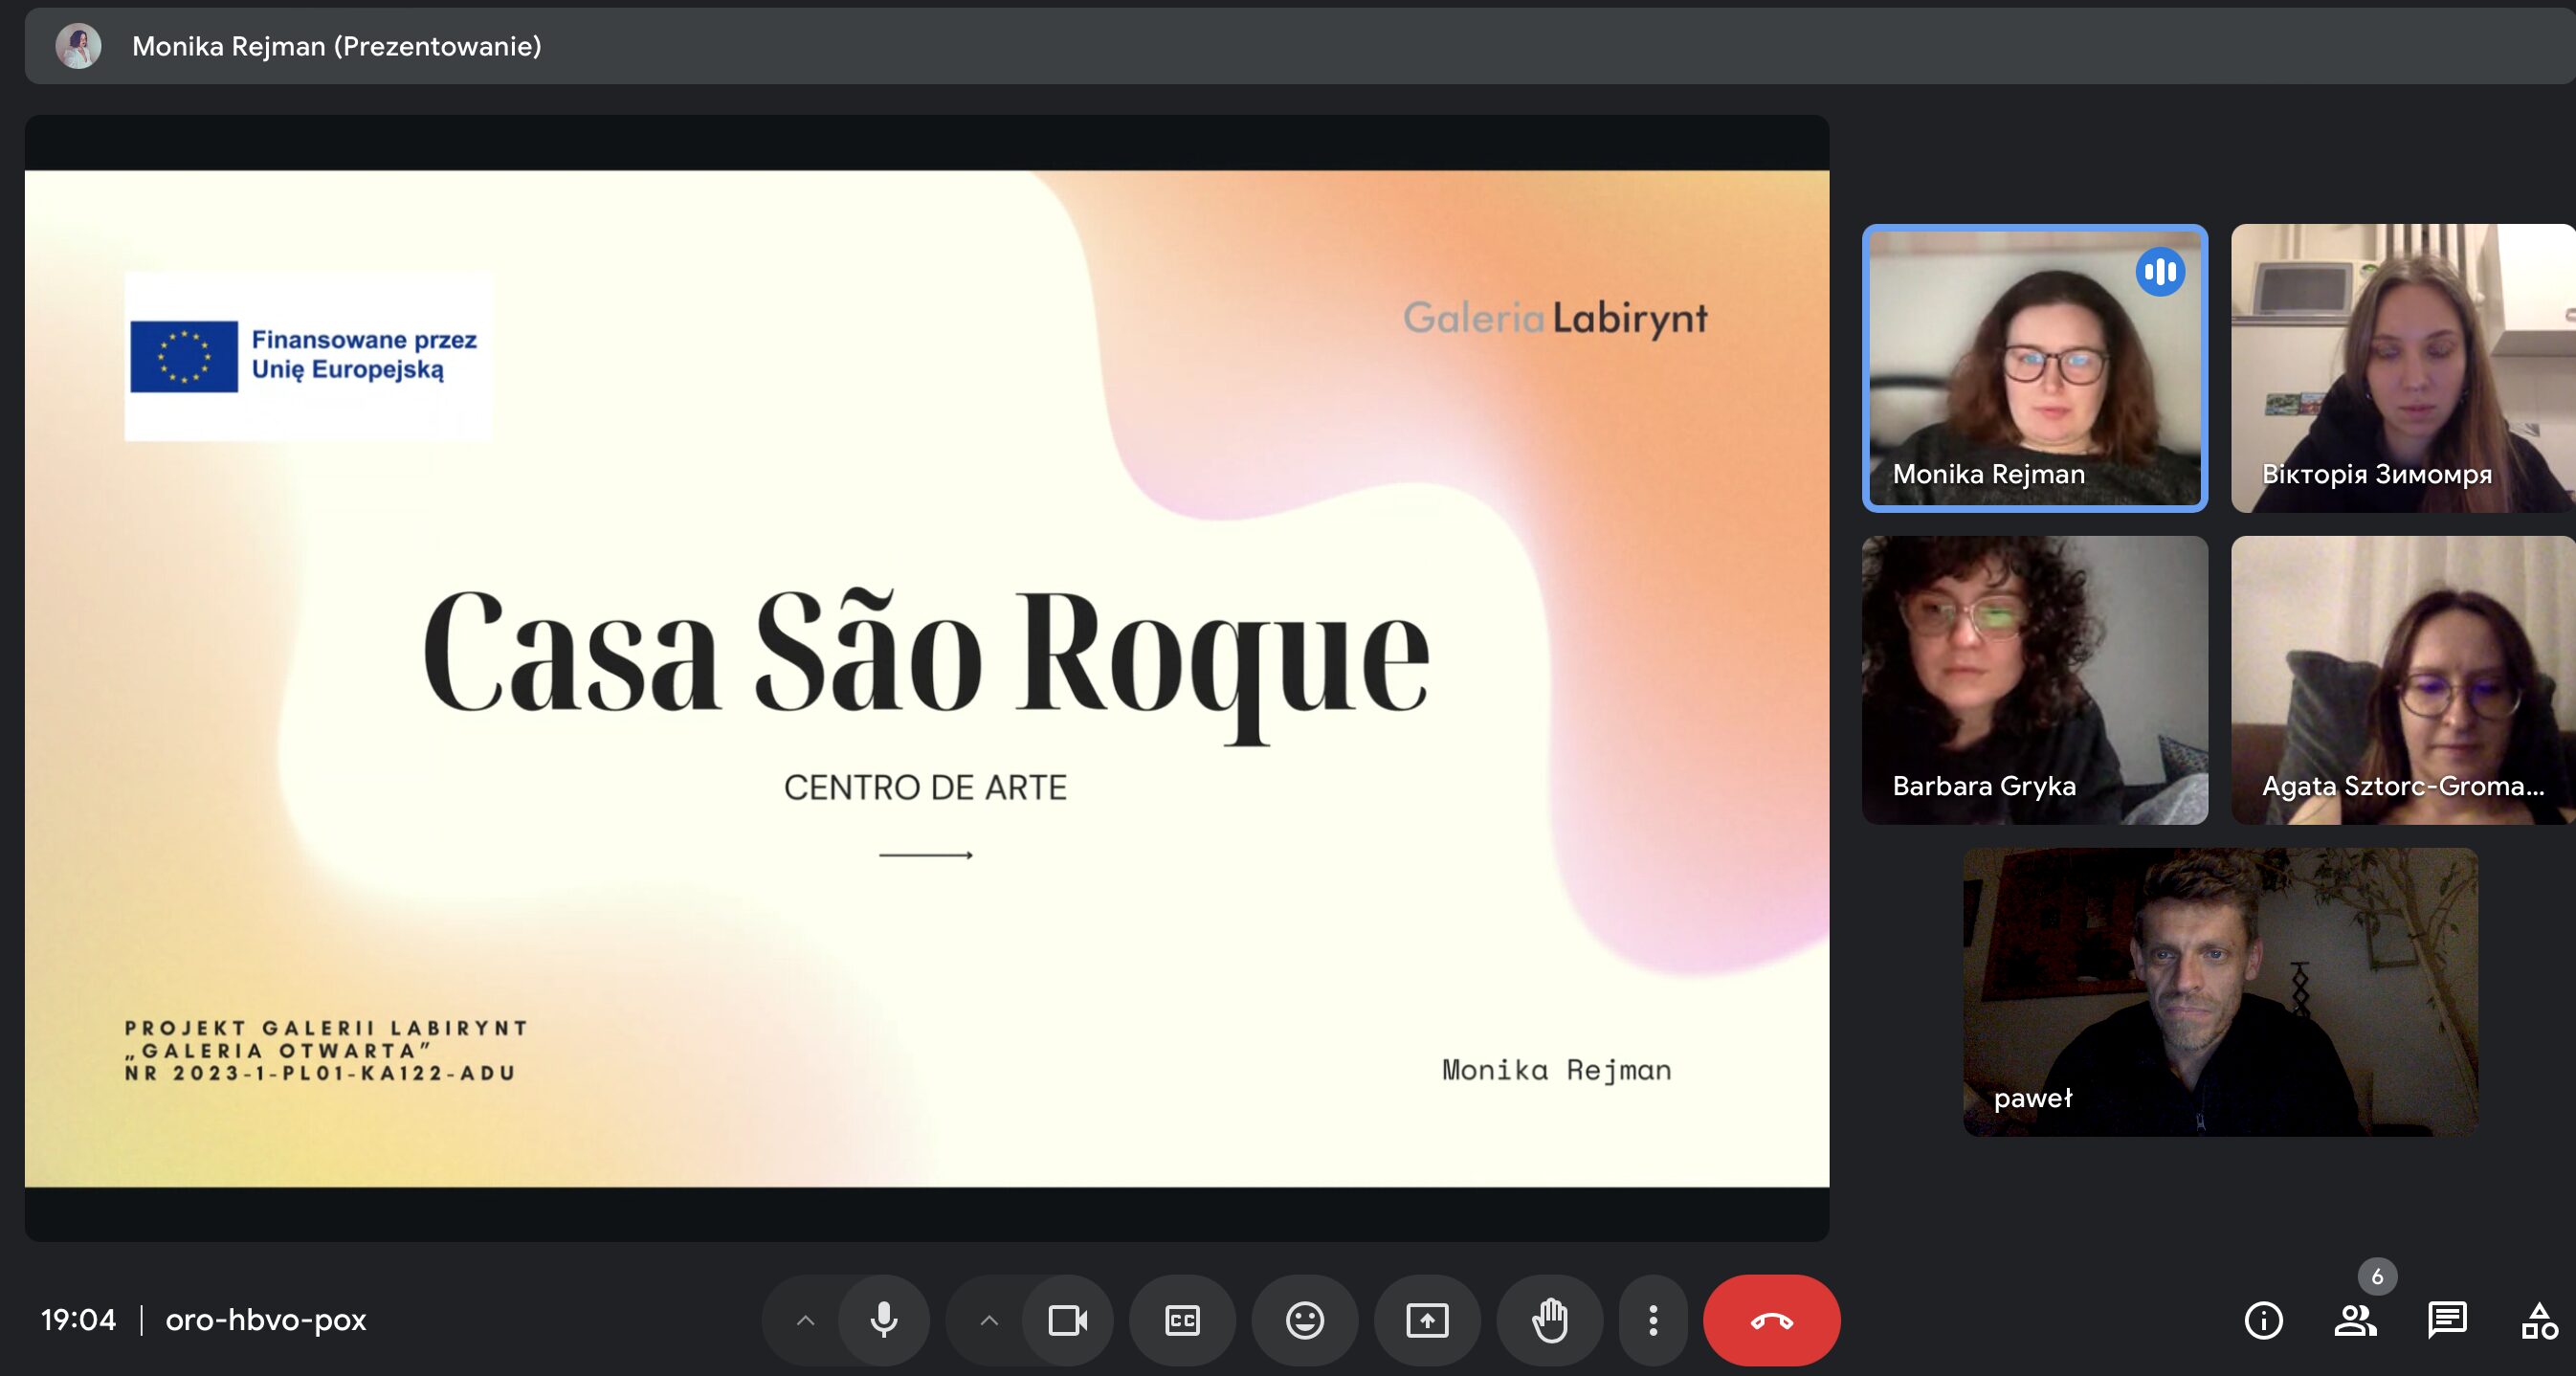Show the participants panel
The width and height of the screenshot is (2576, 1376).
coord(2355,1320)
